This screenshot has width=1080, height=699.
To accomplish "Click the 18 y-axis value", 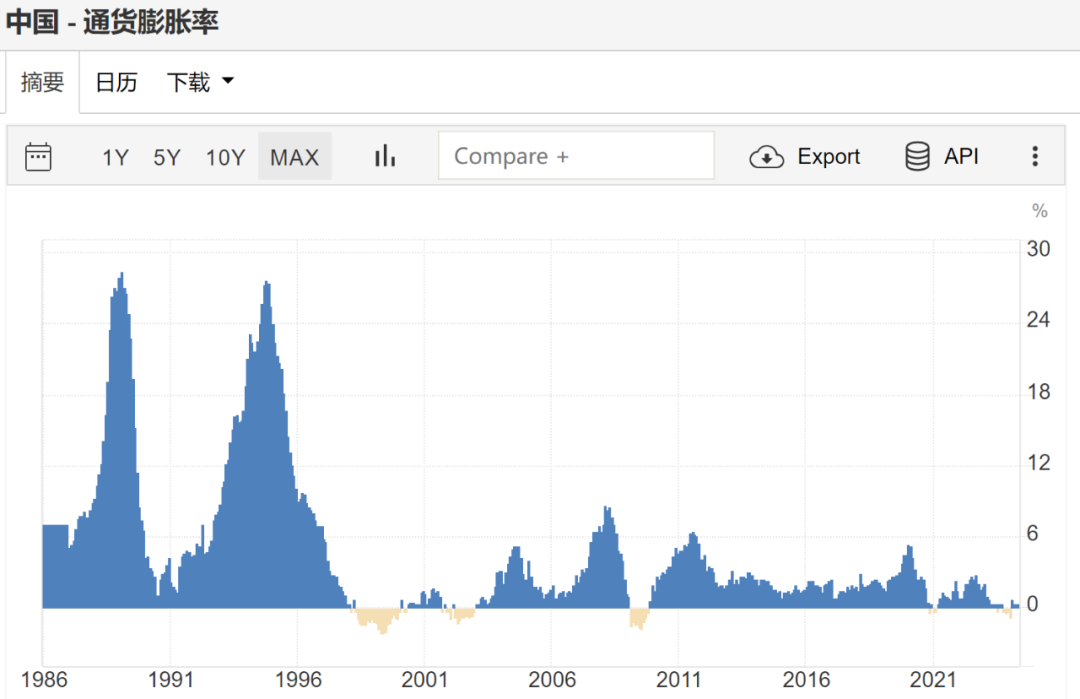I will (1038, 392).
